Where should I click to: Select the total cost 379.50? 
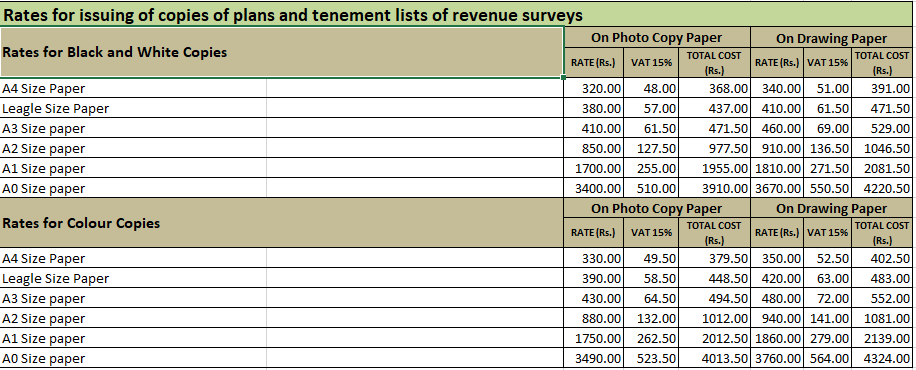[x=714, y=258]
